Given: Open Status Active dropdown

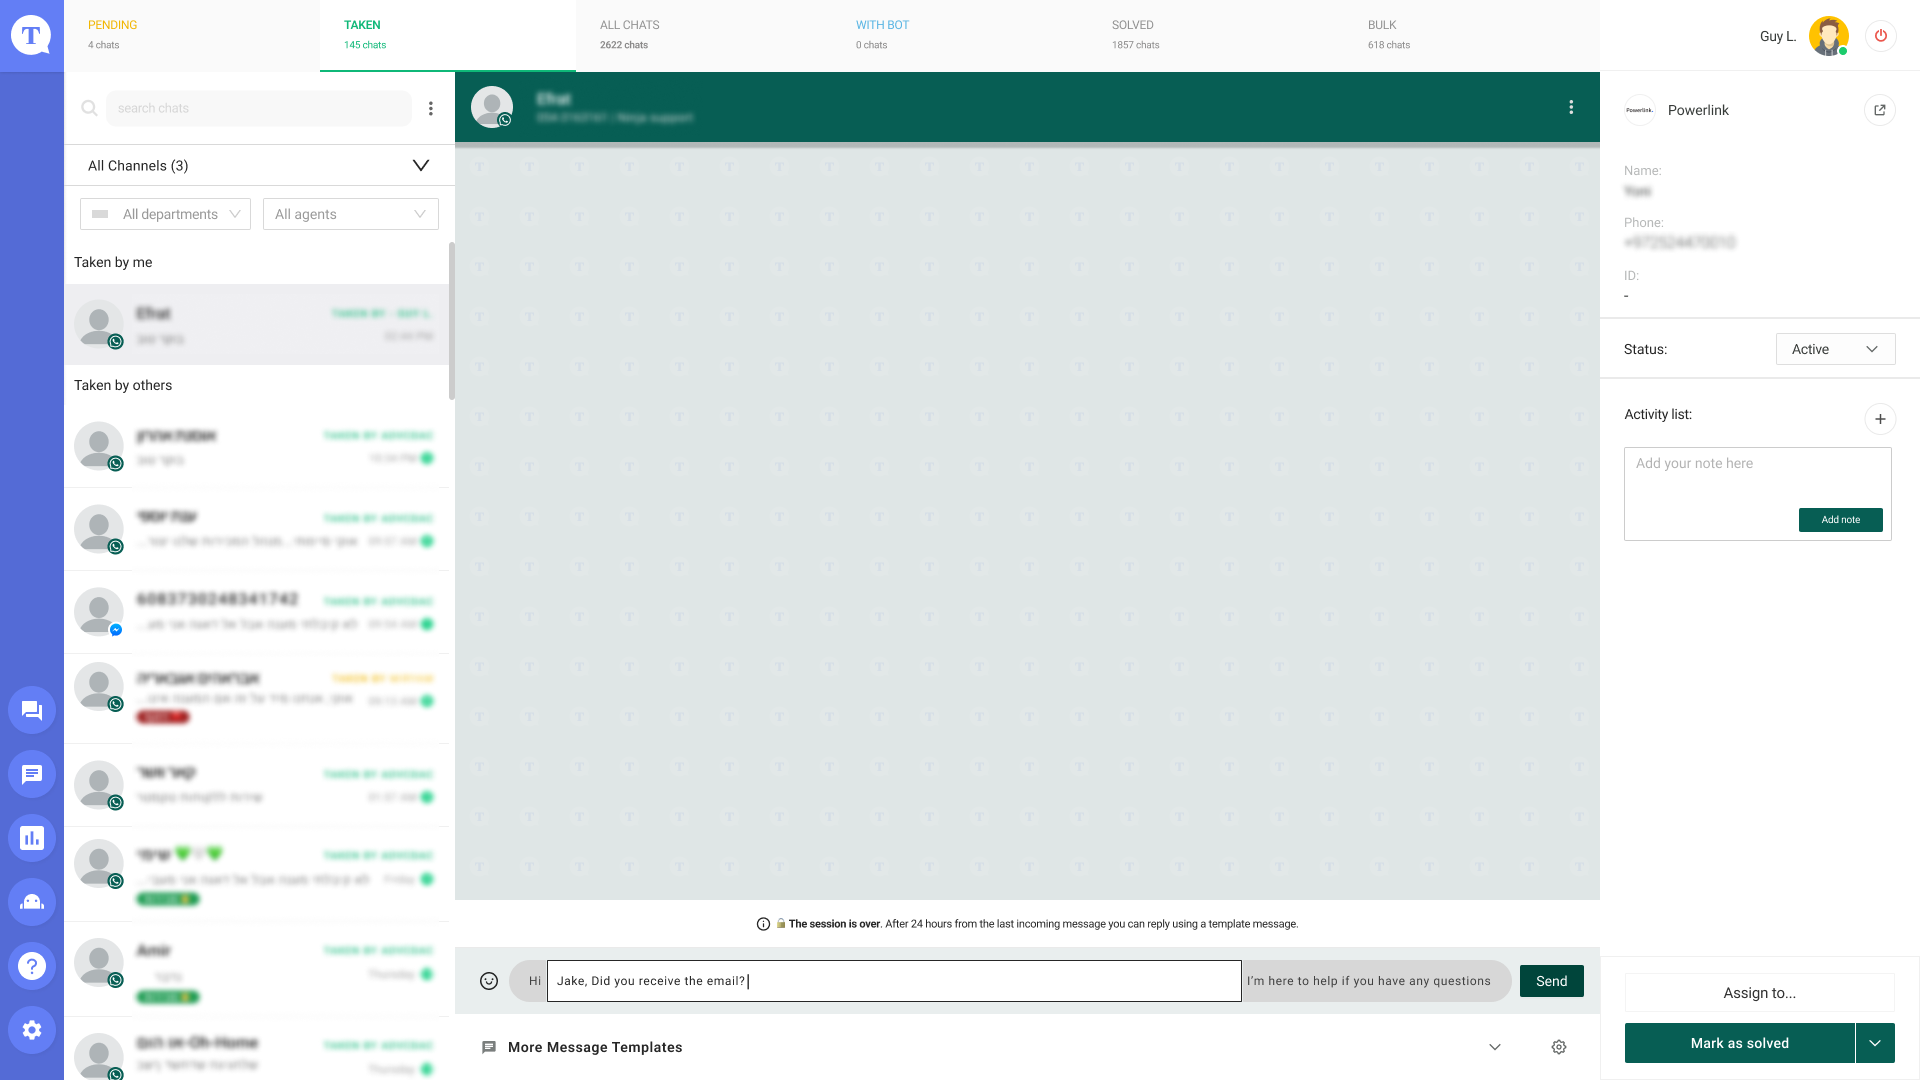Looking at the screenshot, I should (1835, 349).
